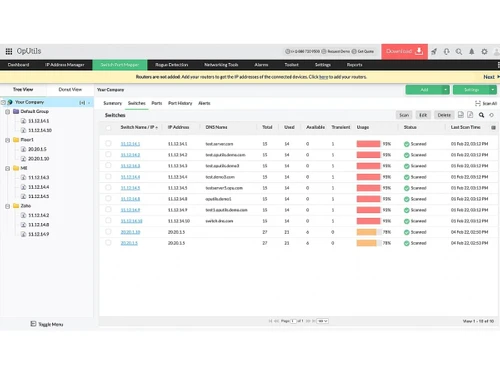Viewport: 500px width, 375px height.
Task: Click the Floor1 folder icon
Action: [x=16, y=140]
